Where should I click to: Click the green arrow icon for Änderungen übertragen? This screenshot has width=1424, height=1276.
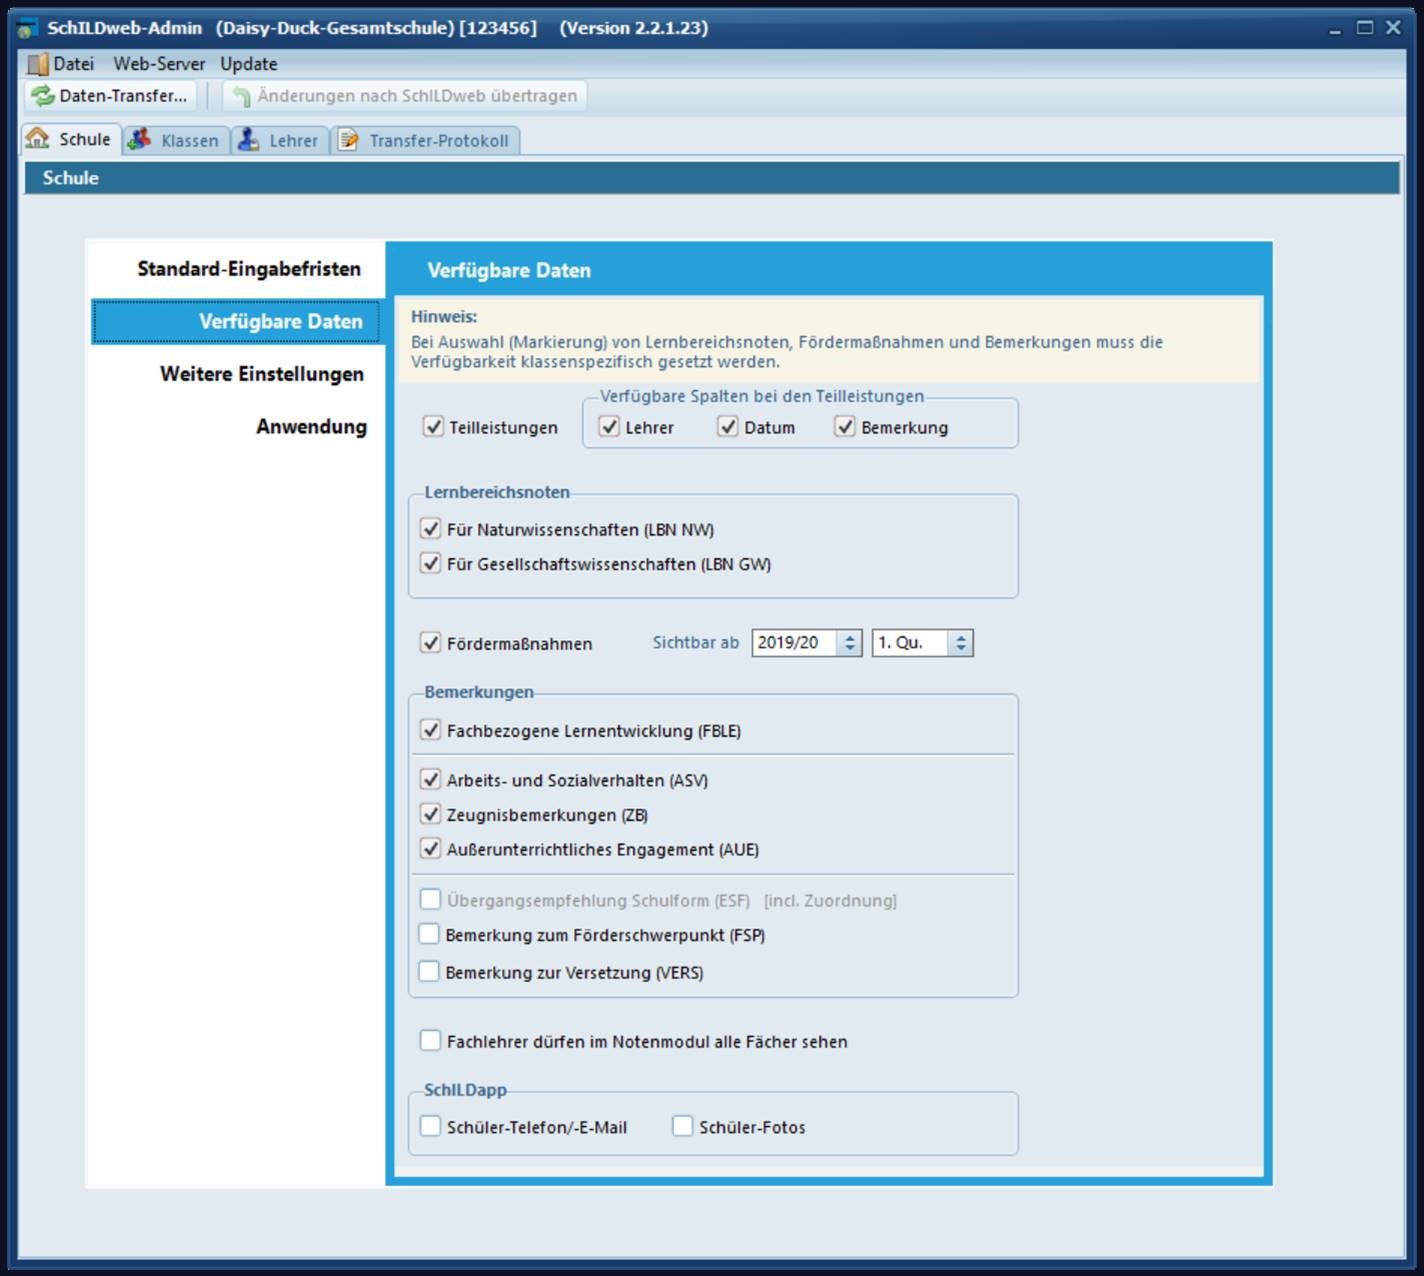tap(241, 96)
